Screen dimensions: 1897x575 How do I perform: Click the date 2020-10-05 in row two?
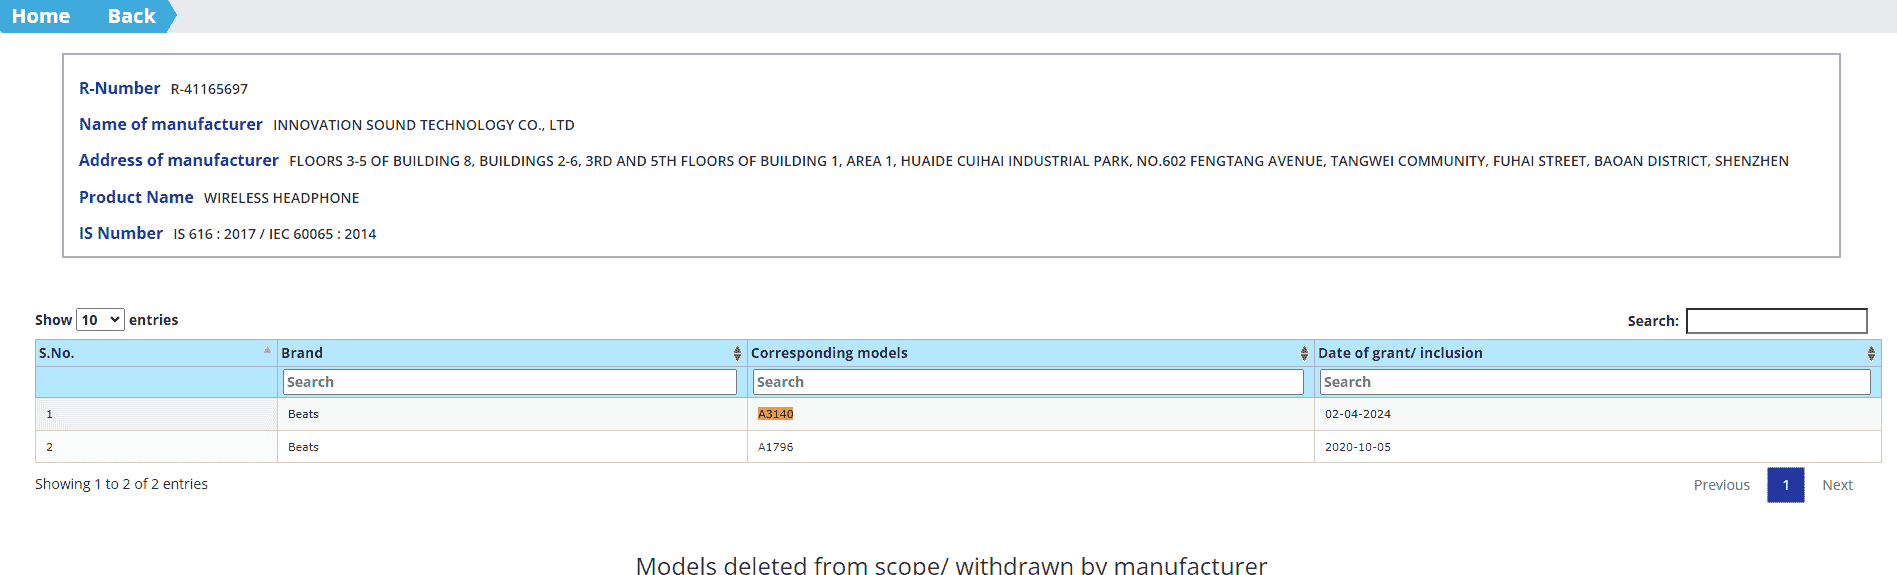(1357, 447)
